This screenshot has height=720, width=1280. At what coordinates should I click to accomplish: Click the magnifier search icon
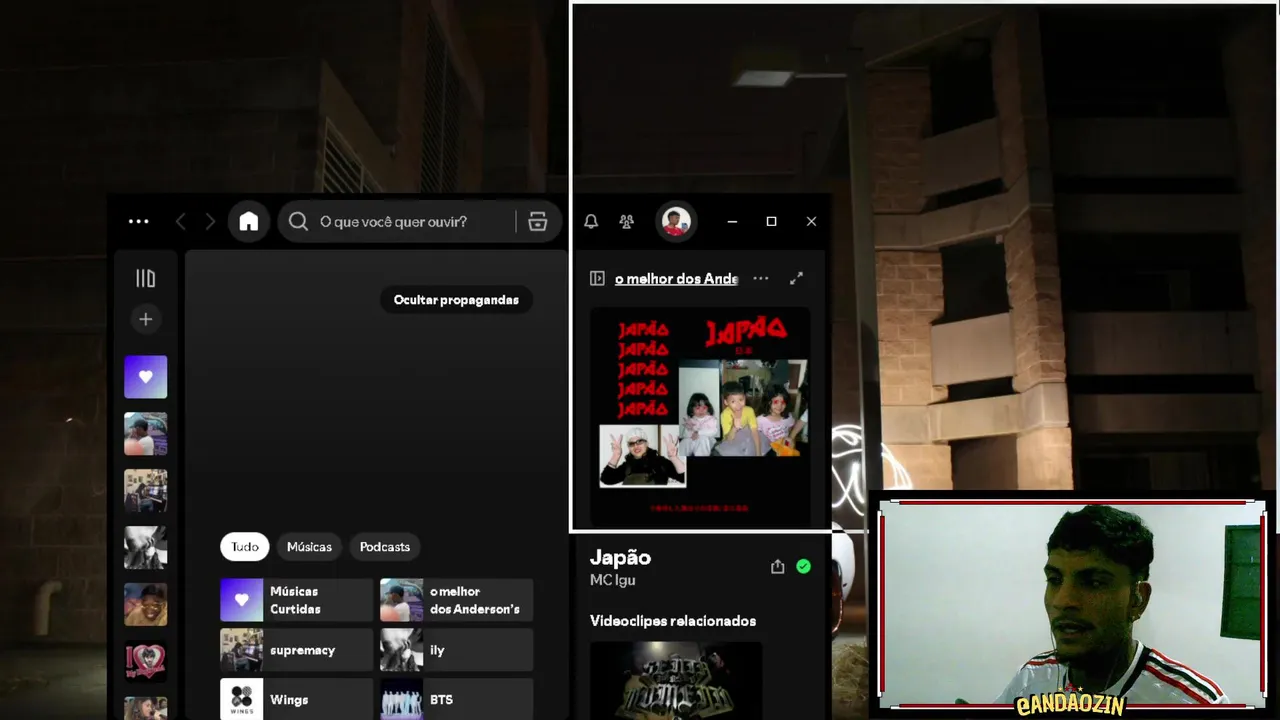coord(298,222)
